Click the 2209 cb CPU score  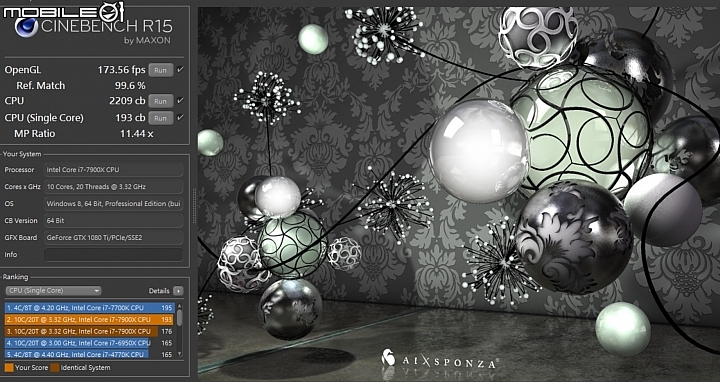pyautogui.click(x=127, y=101)
